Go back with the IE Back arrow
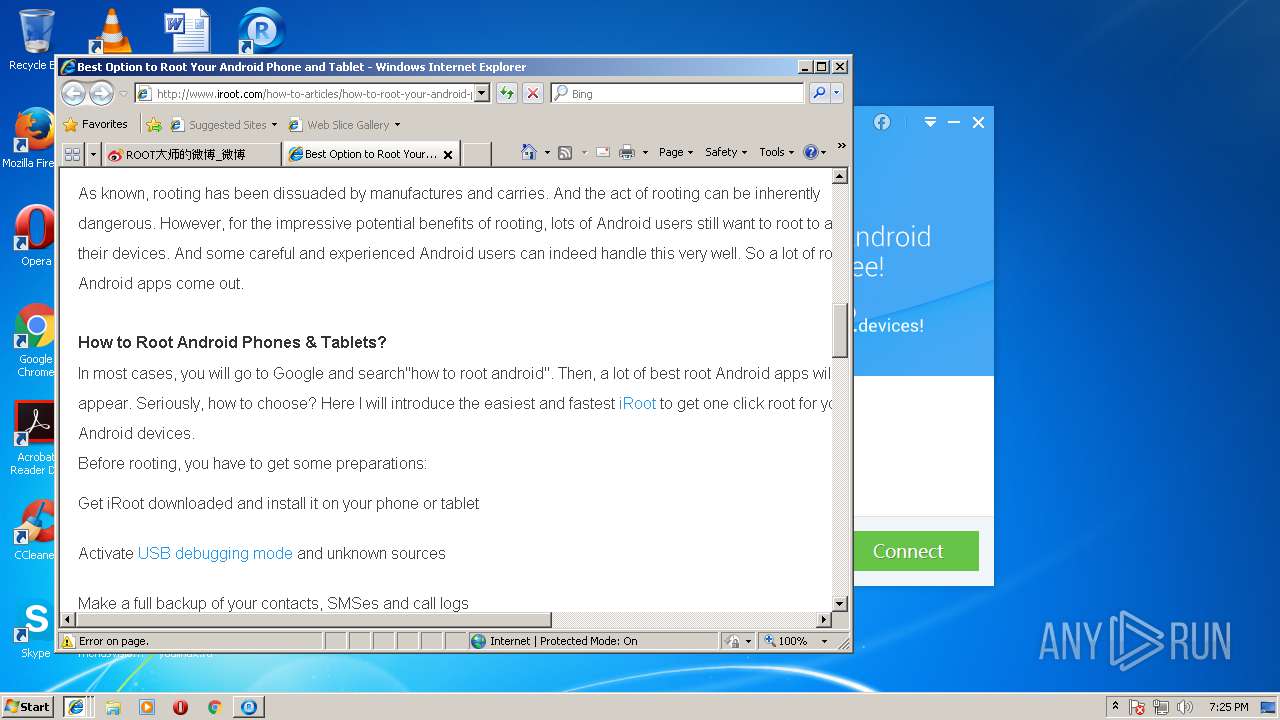 [73, 93]
